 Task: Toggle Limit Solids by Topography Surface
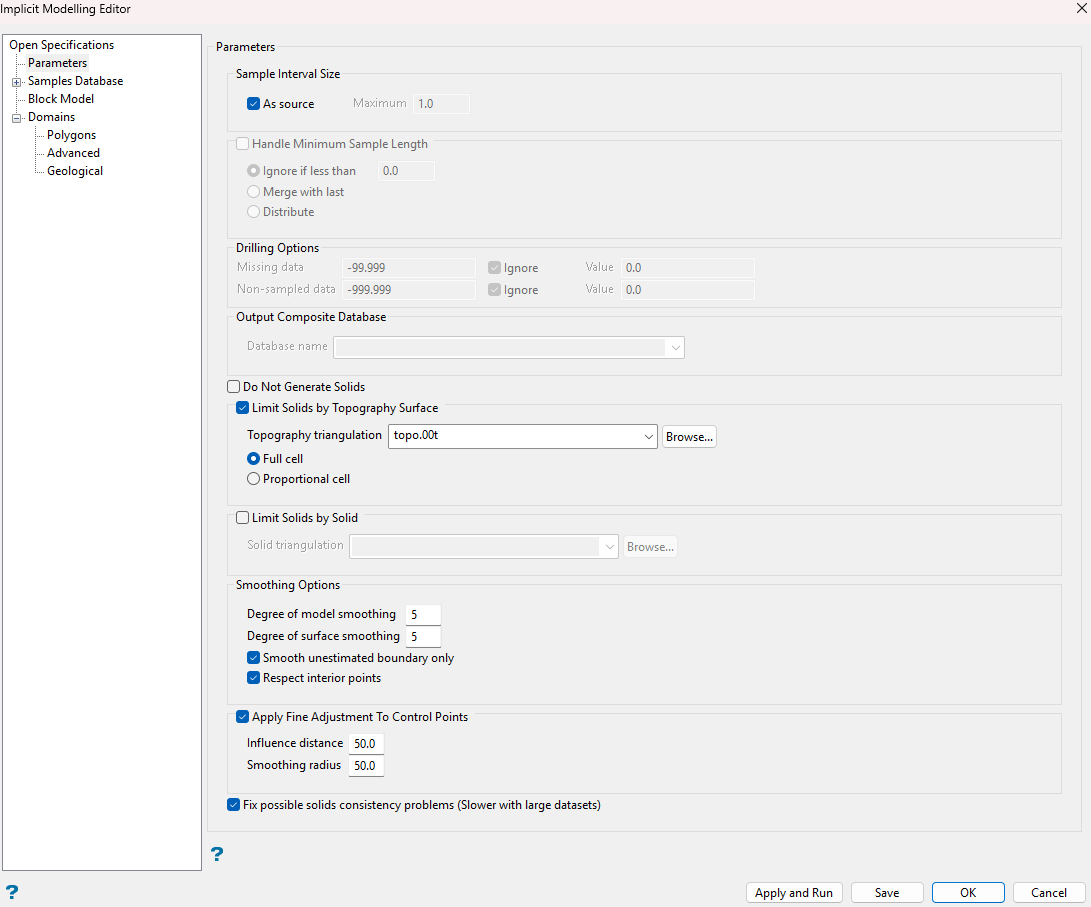coord(242,408)
